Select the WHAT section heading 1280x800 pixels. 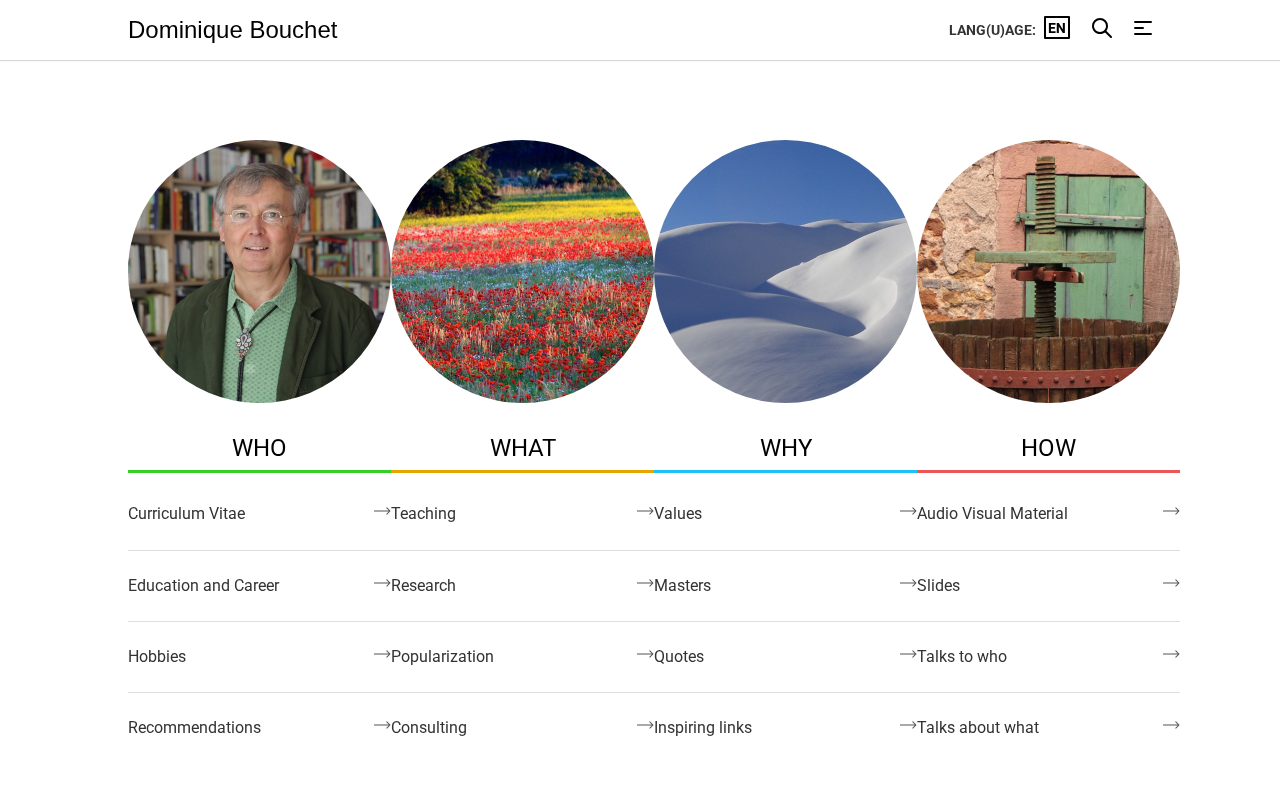(x=522, y=448)
